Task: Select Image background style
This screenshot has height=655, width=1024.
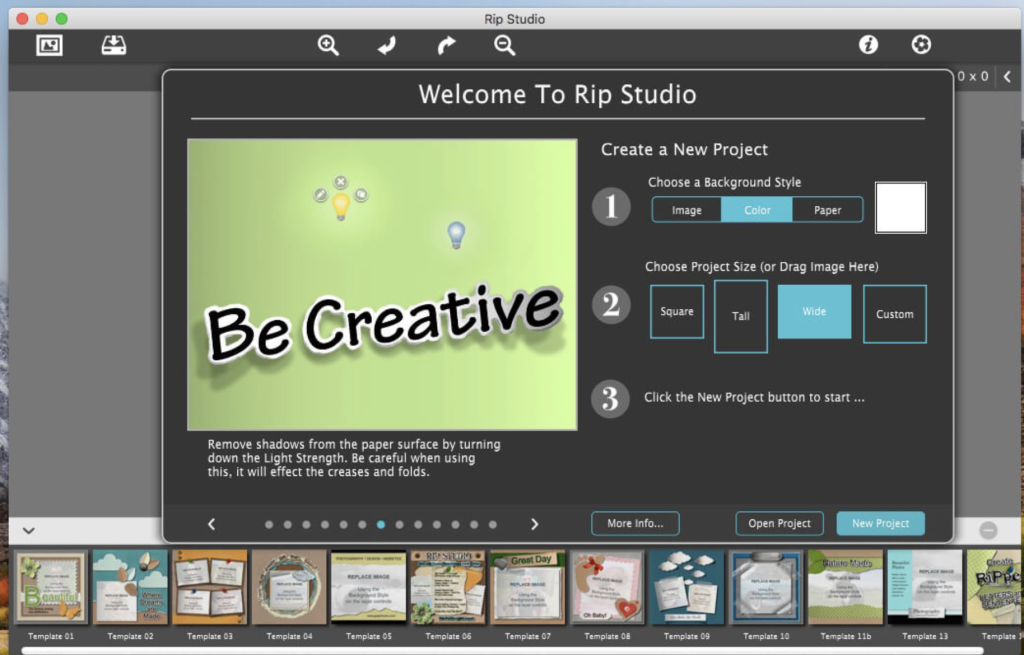Action: (686, 210)
